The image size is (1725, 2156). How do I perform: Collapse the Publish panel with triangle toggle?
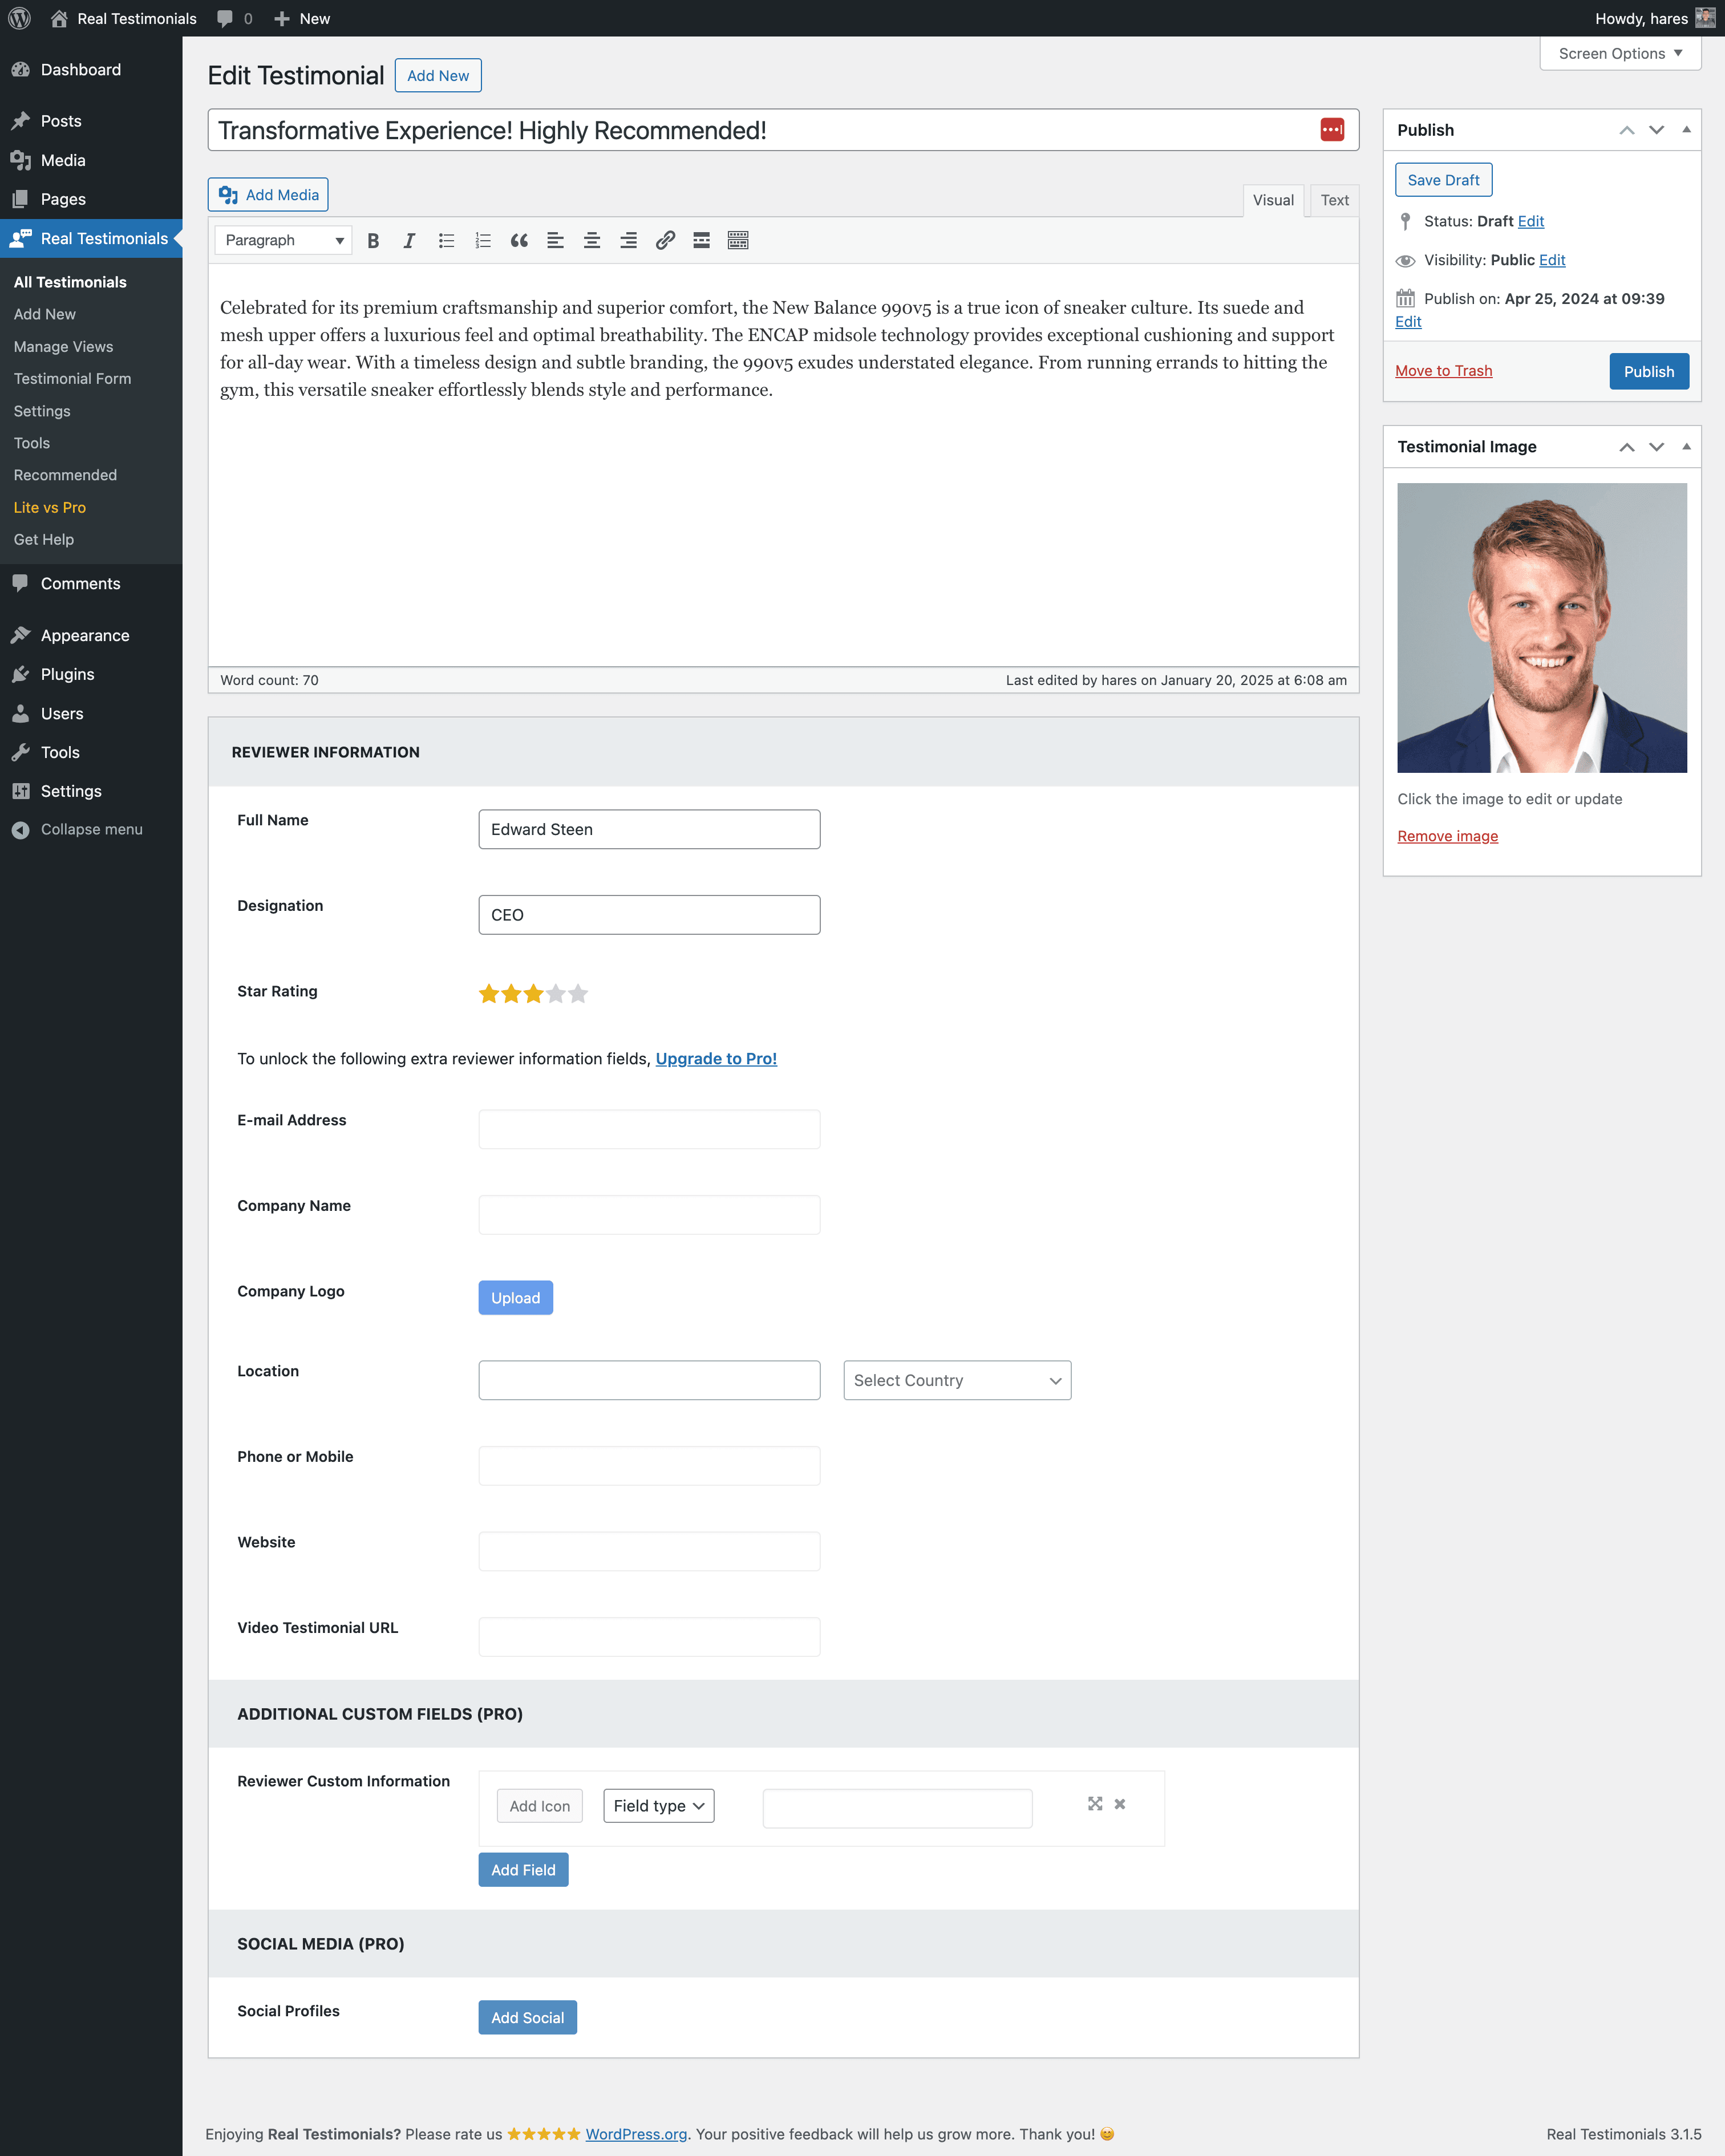click(x=1686, y=130)
